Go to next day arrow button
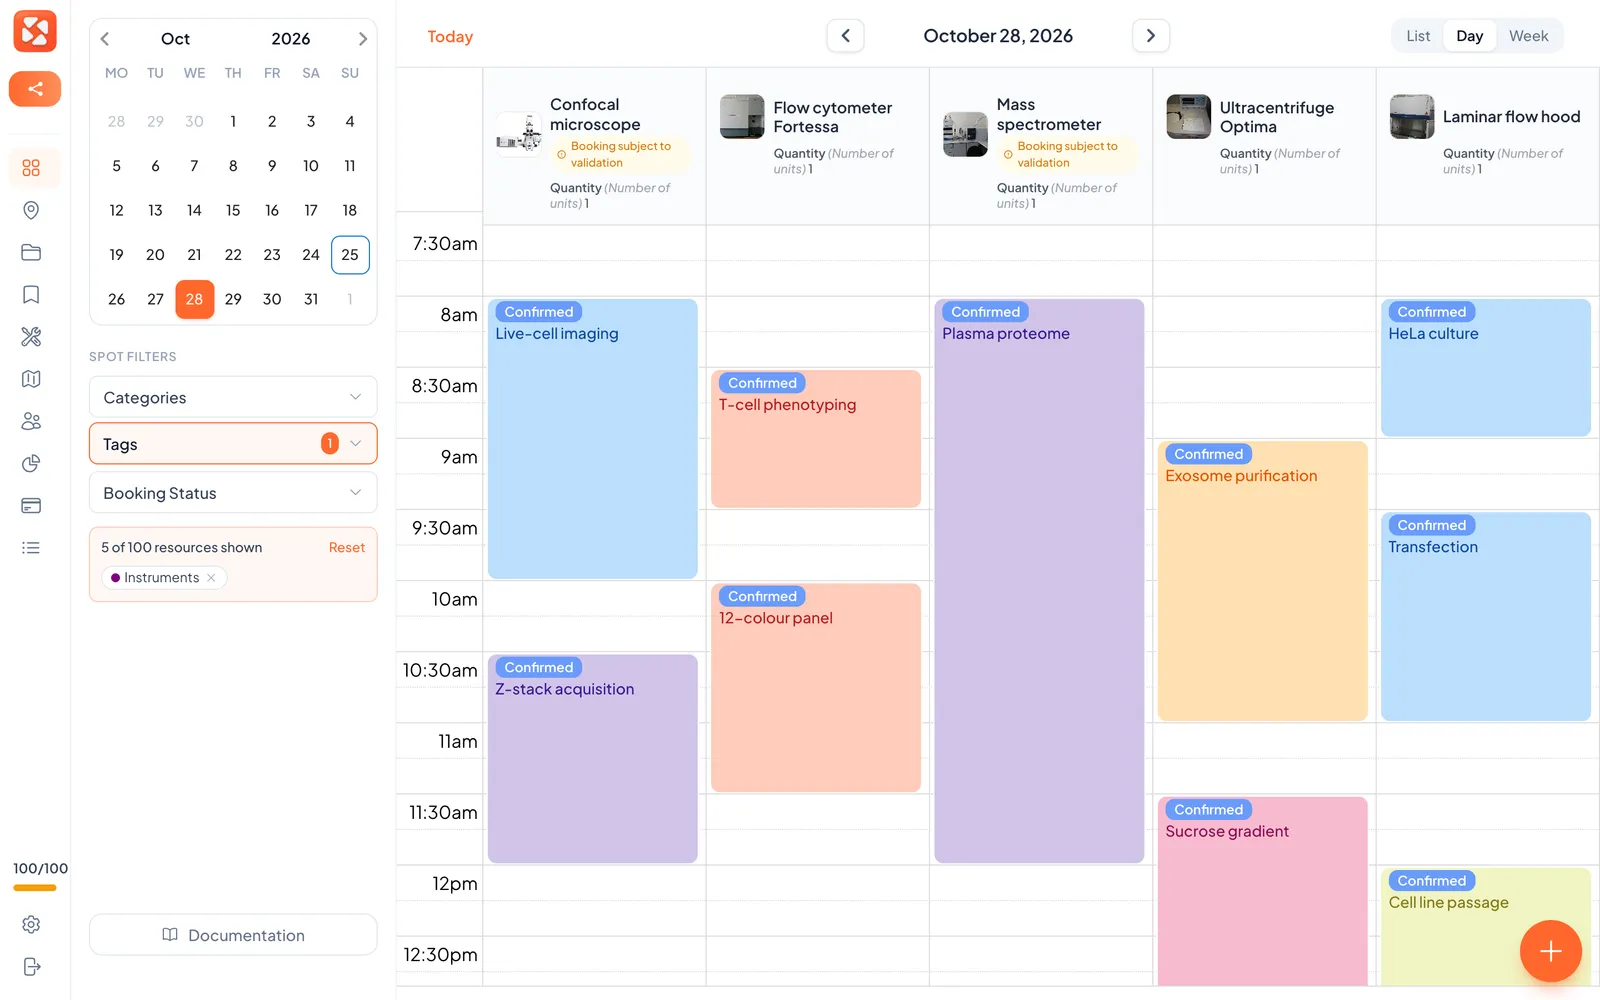 [x=1151, y=36]
